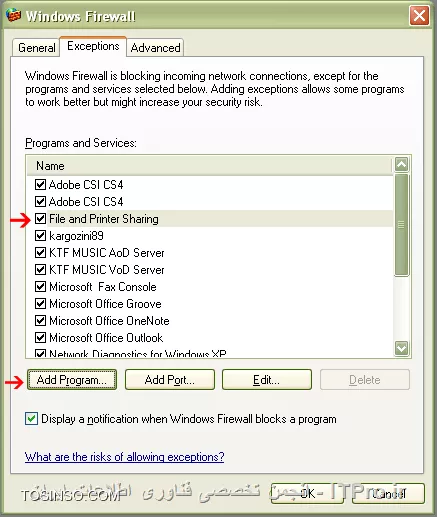Select the File and Printer Sharing row text
Viewport: 437px width, 517px height.
[x=104, y=219]
